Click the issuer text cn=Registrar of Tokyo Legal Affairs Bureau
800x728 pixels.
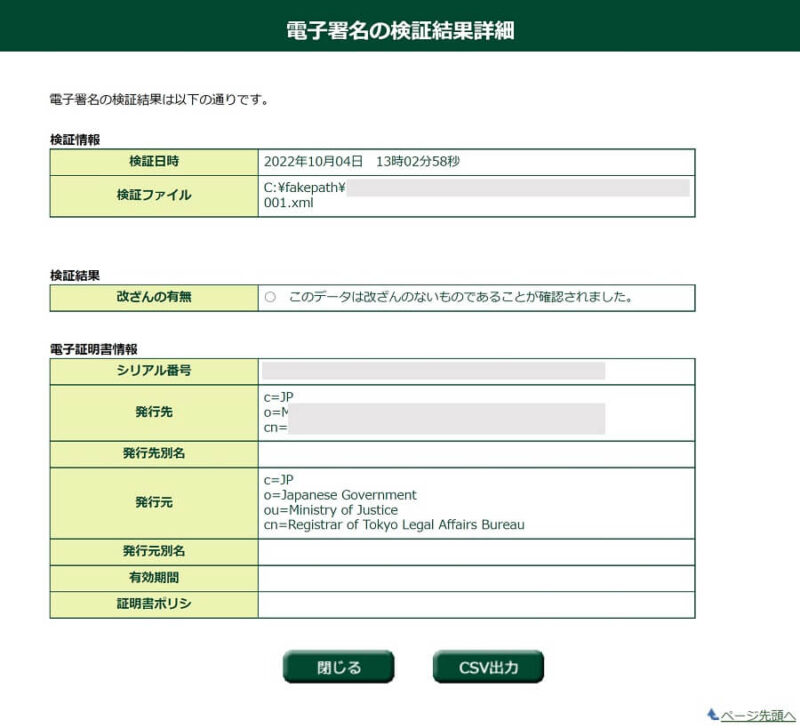[394, 524]
